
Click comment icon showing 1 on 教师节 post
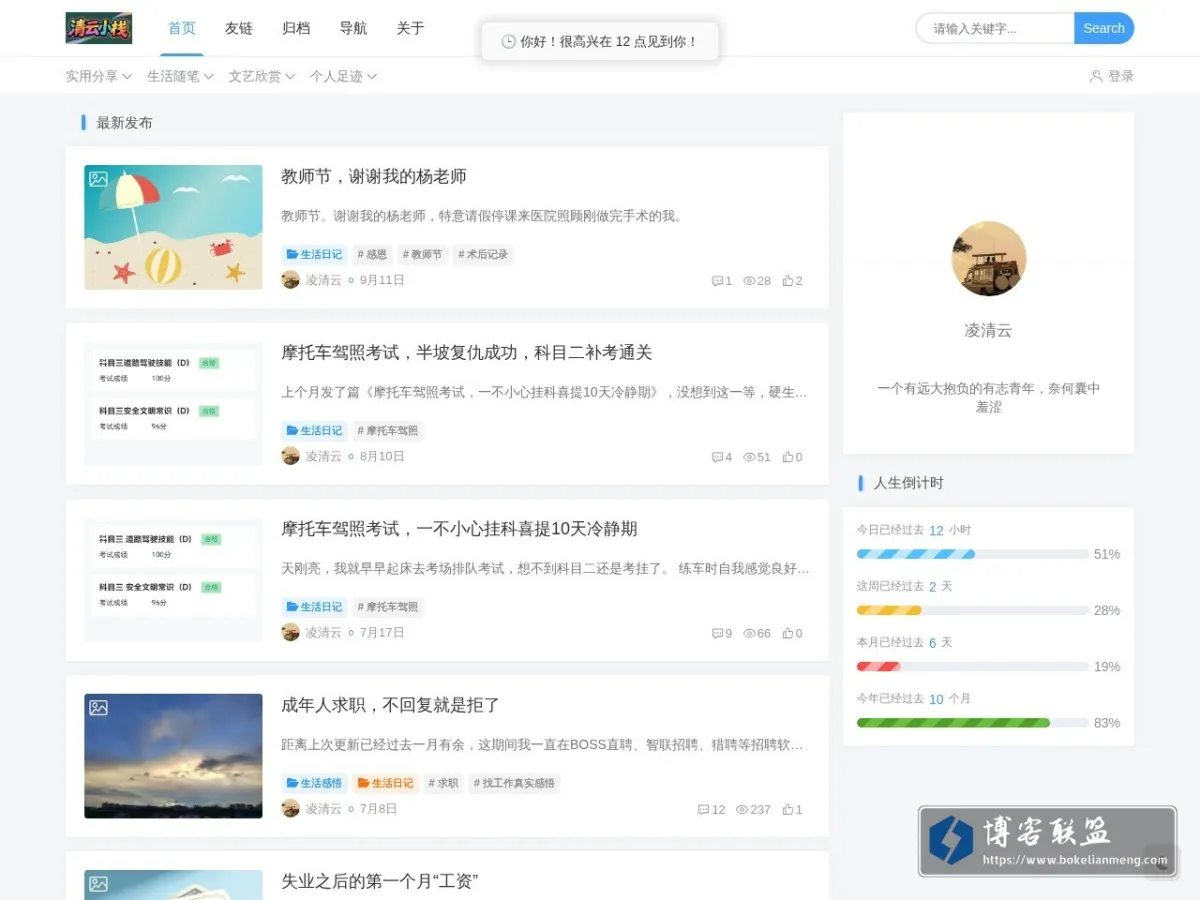coord(717,281)
